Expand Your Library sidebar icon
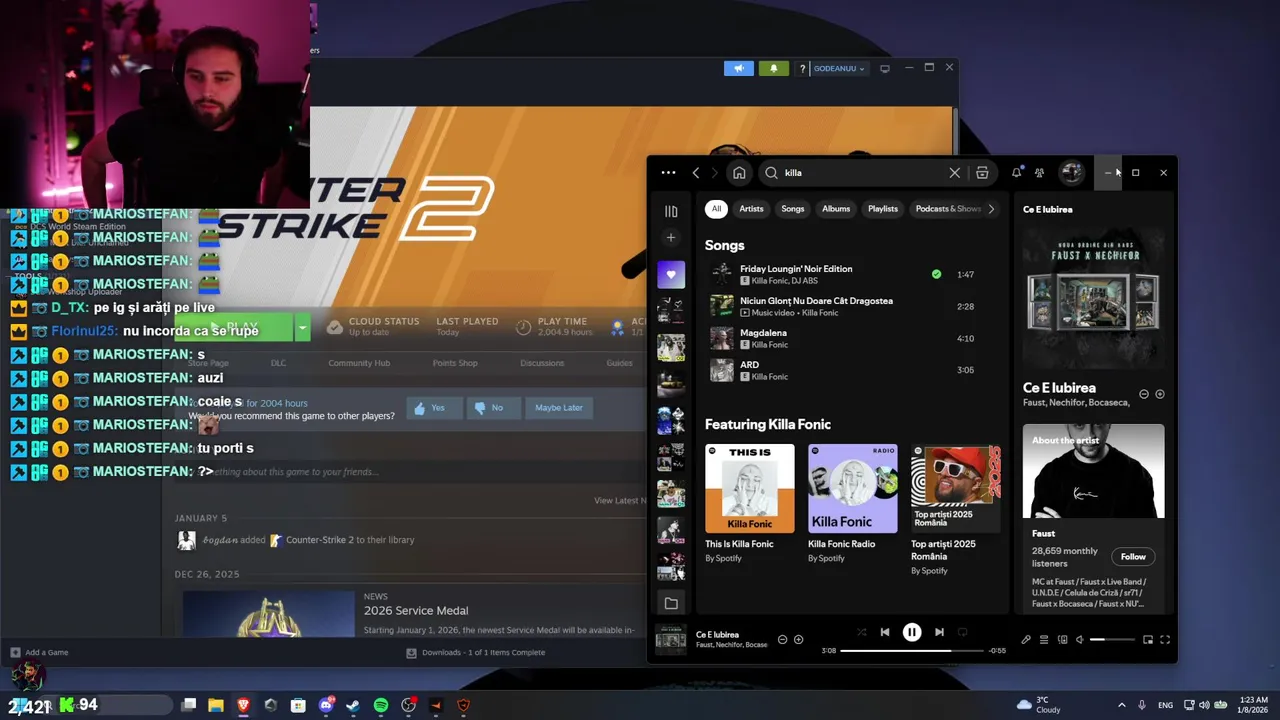The width and height of the screenshot is (1280, 720). [x=671, y=211]
